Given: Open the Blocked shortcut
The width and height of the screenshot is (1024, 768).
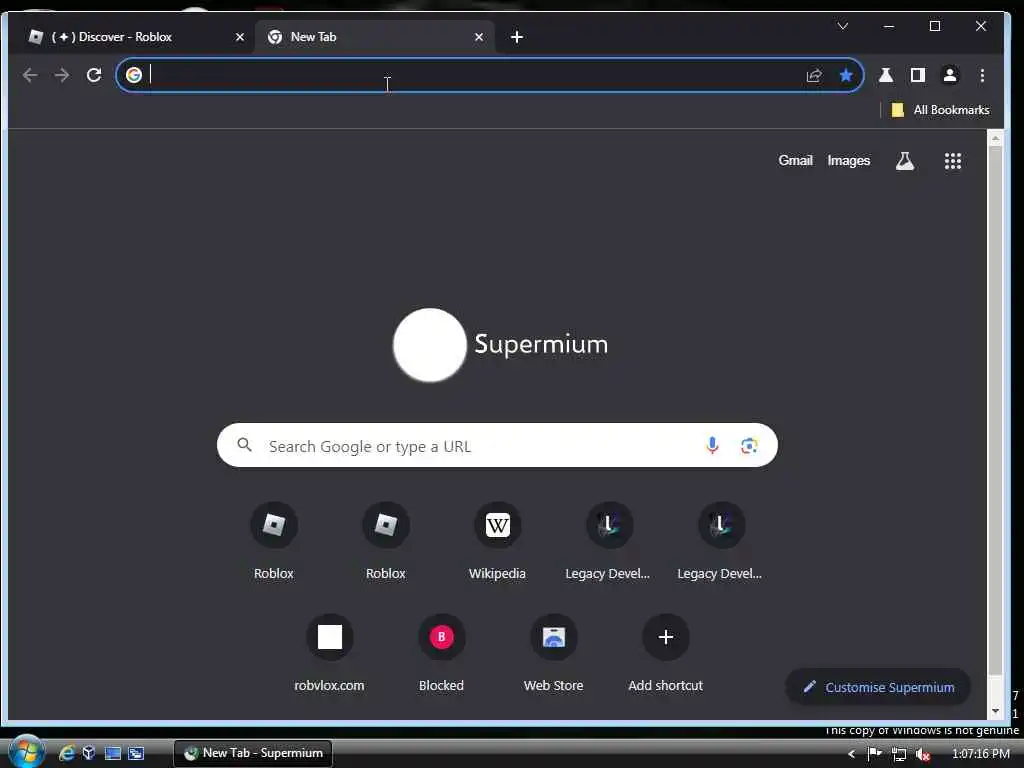Looking at the screenshot, I should 441,653.
